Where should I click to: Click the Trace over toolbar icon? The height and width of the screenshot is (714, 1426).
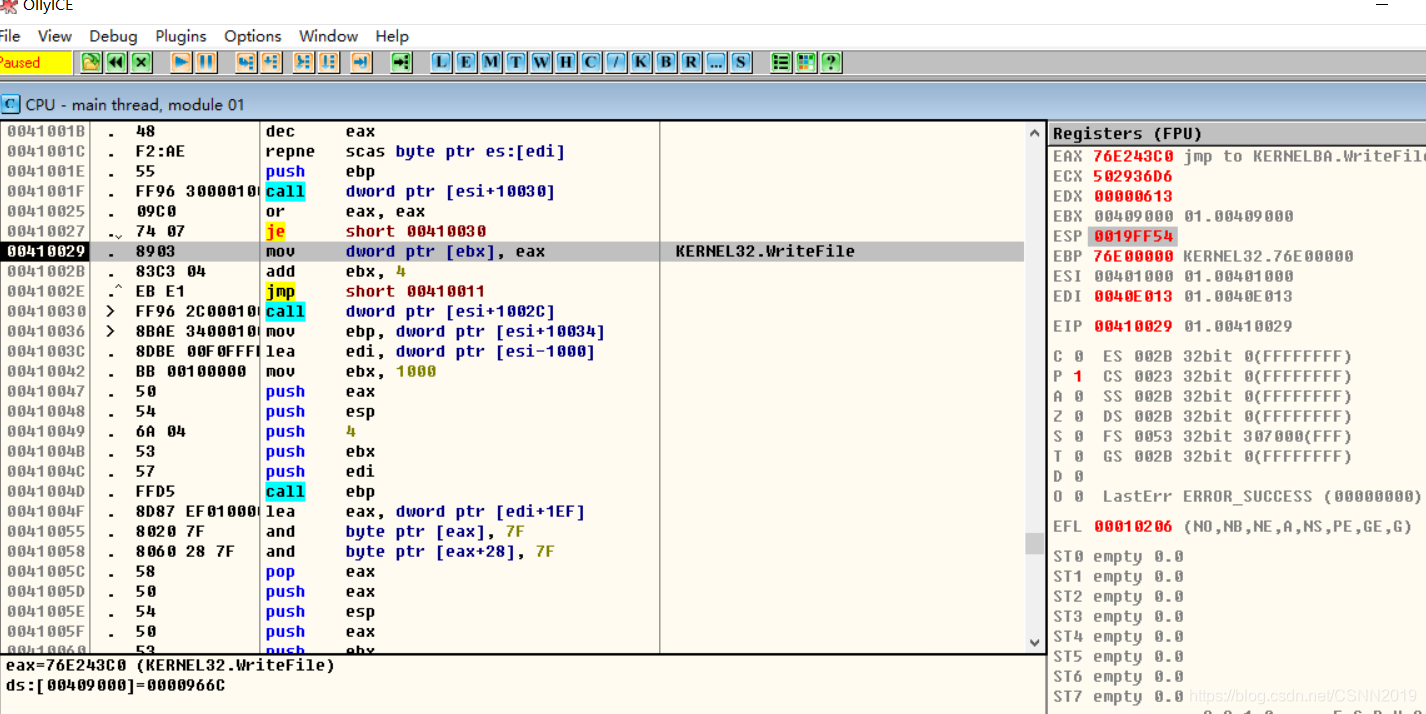(x=329, y=62)
